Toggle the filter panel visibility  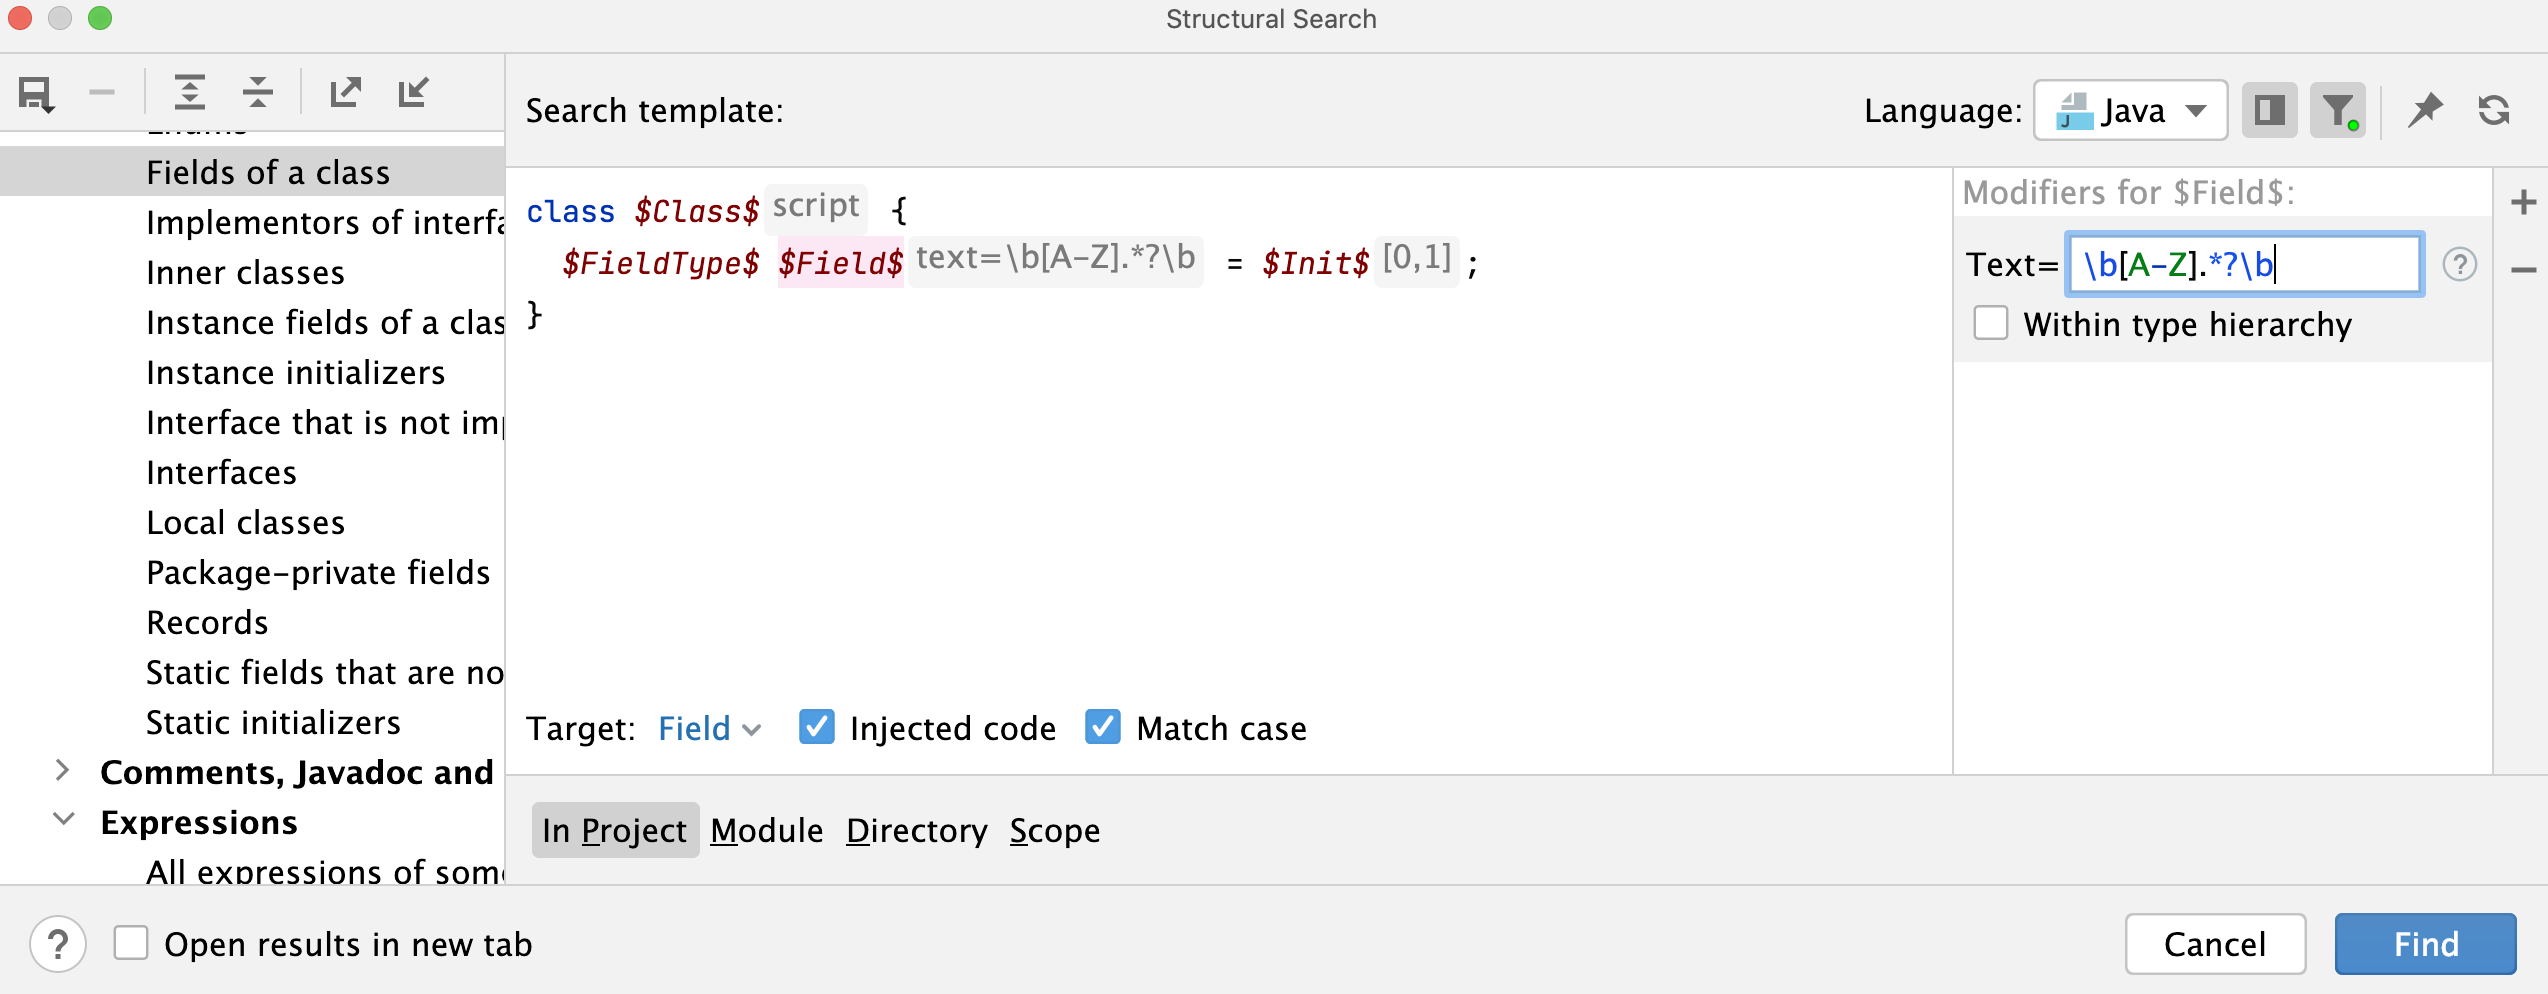[x=2338, y=110]
